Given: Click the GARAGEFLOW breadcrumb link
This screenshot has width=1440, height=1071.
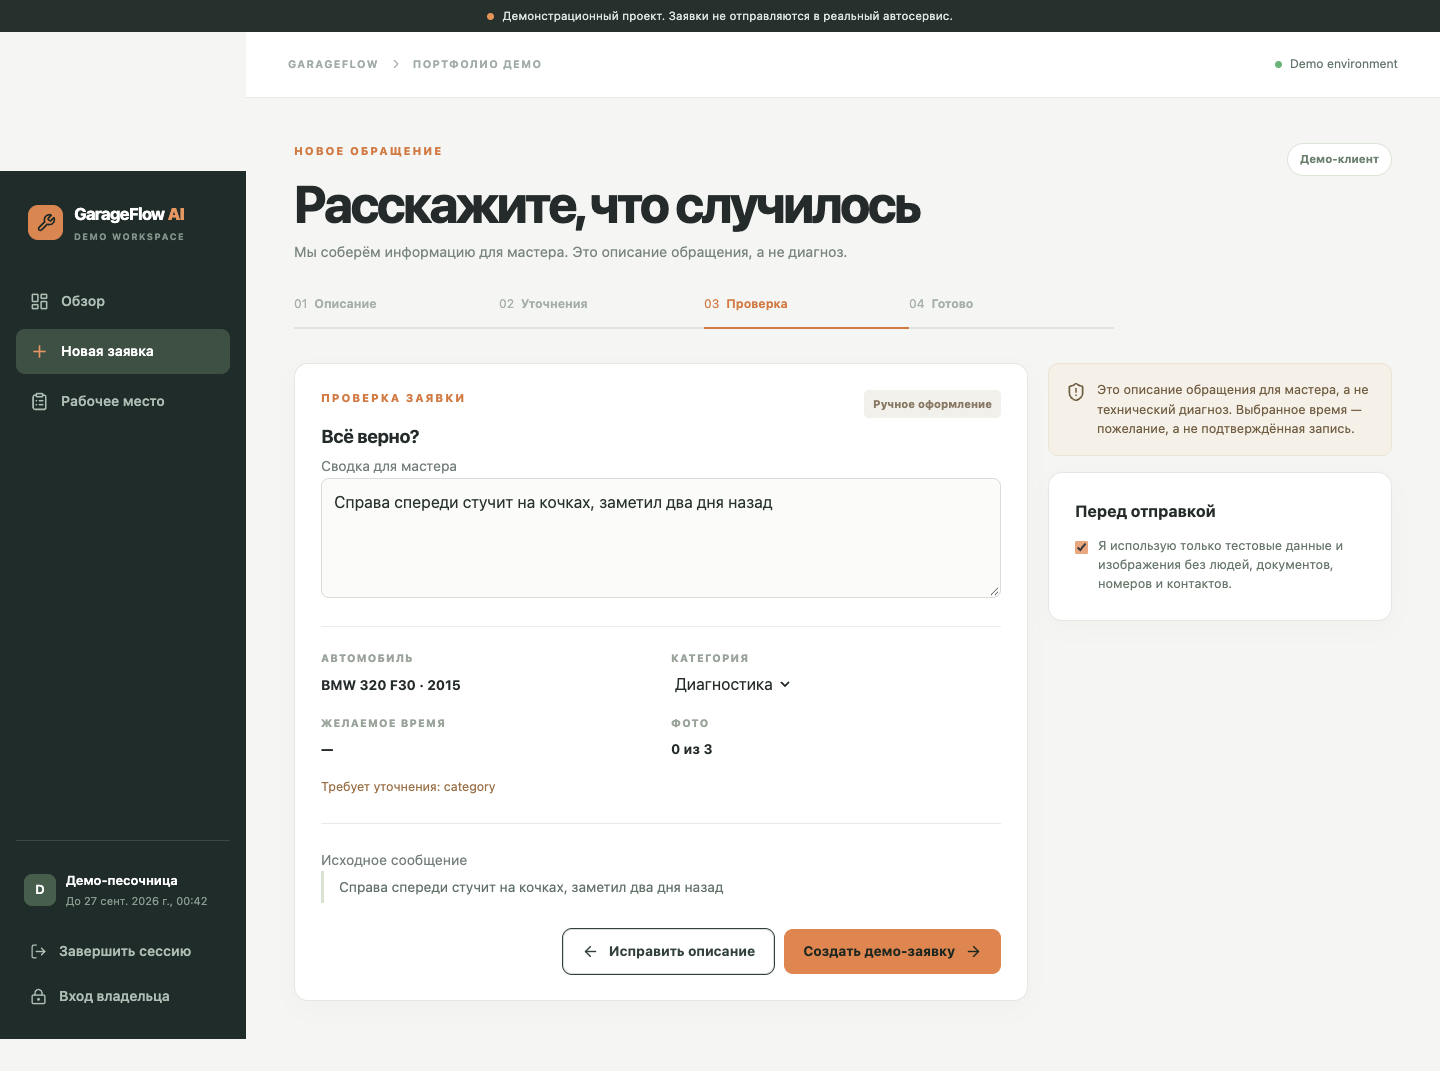Looking at the screenshot, I should point(333,64).
